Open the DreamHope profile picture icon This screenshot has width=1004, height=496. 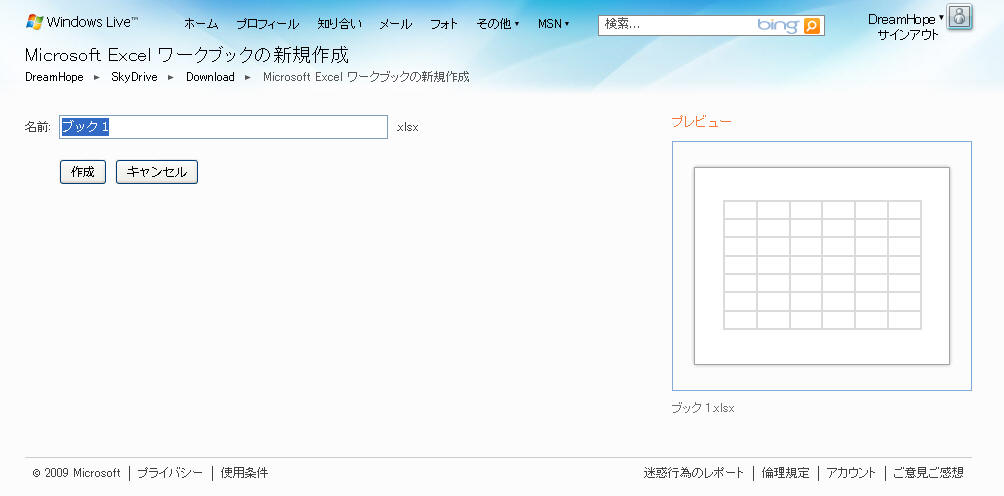pos(959,17)
